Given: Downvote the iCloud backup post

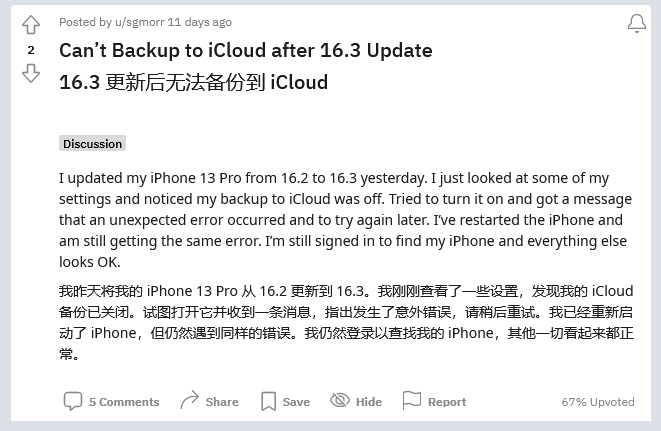Looking at the screenshot, I should point(31,73).
